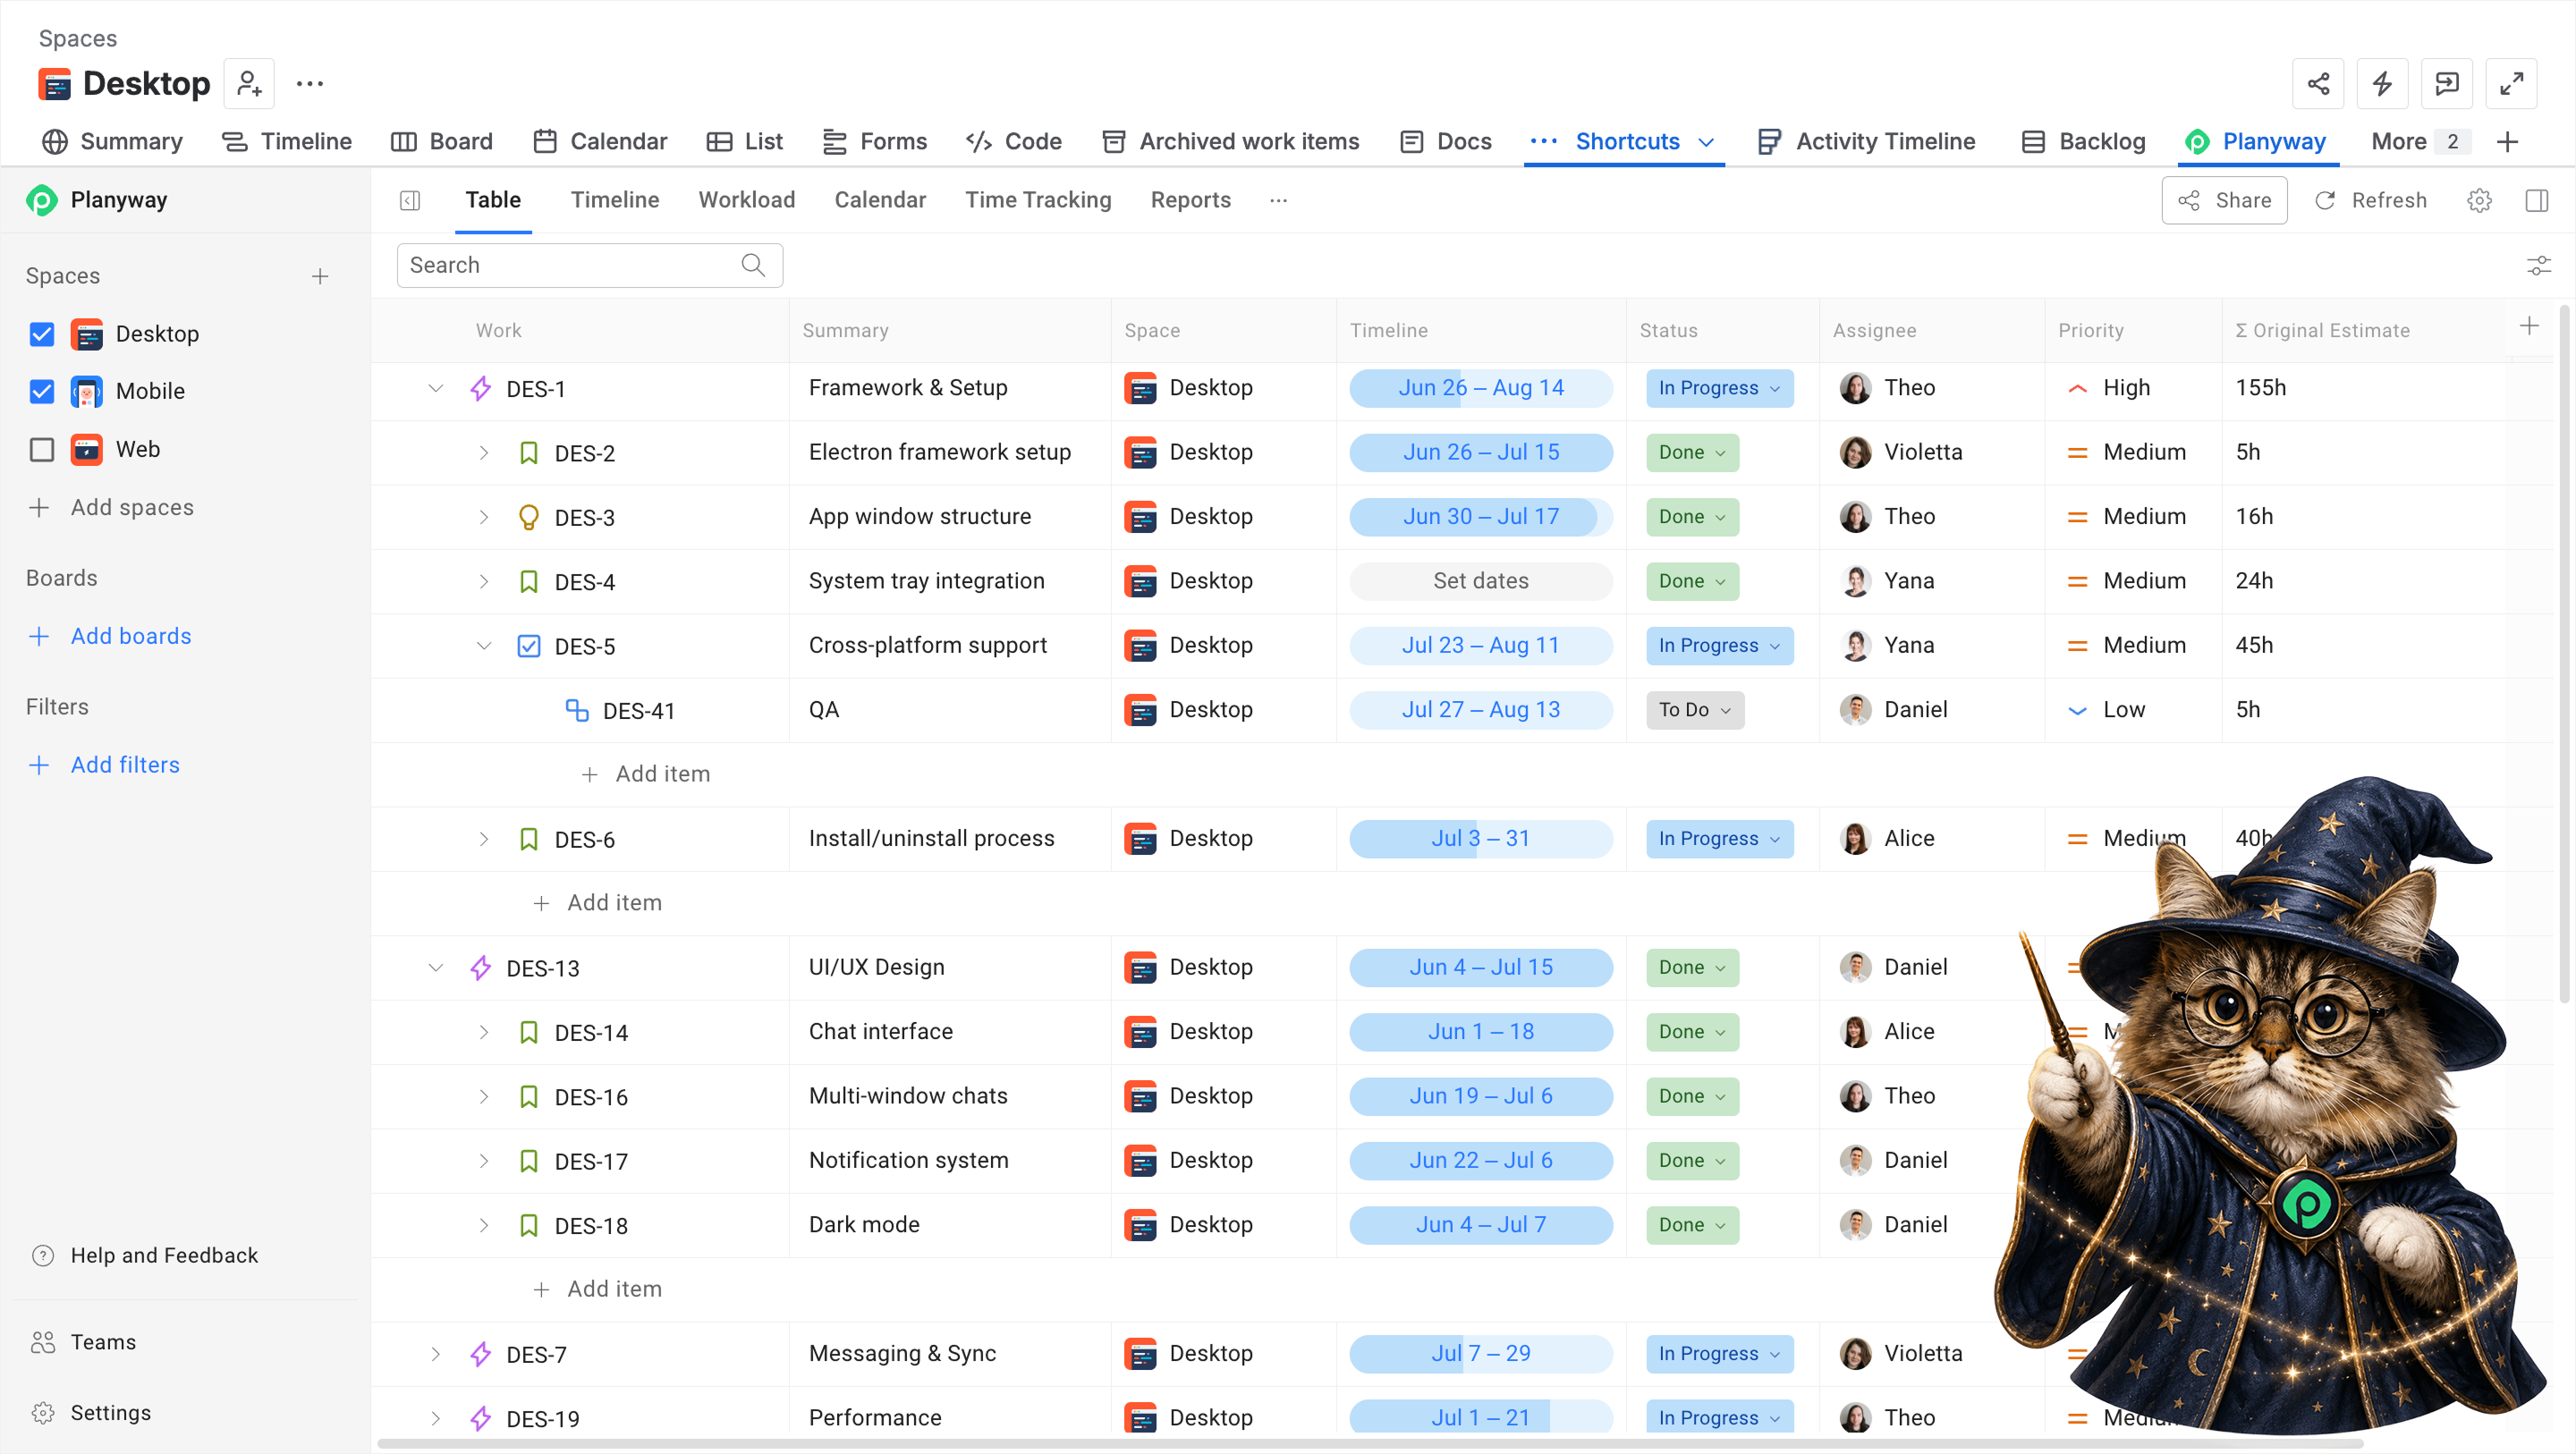Check the Web space checkbox
The width and height of the screenshot is (2576, 1454).
click(x=41, y=450)
